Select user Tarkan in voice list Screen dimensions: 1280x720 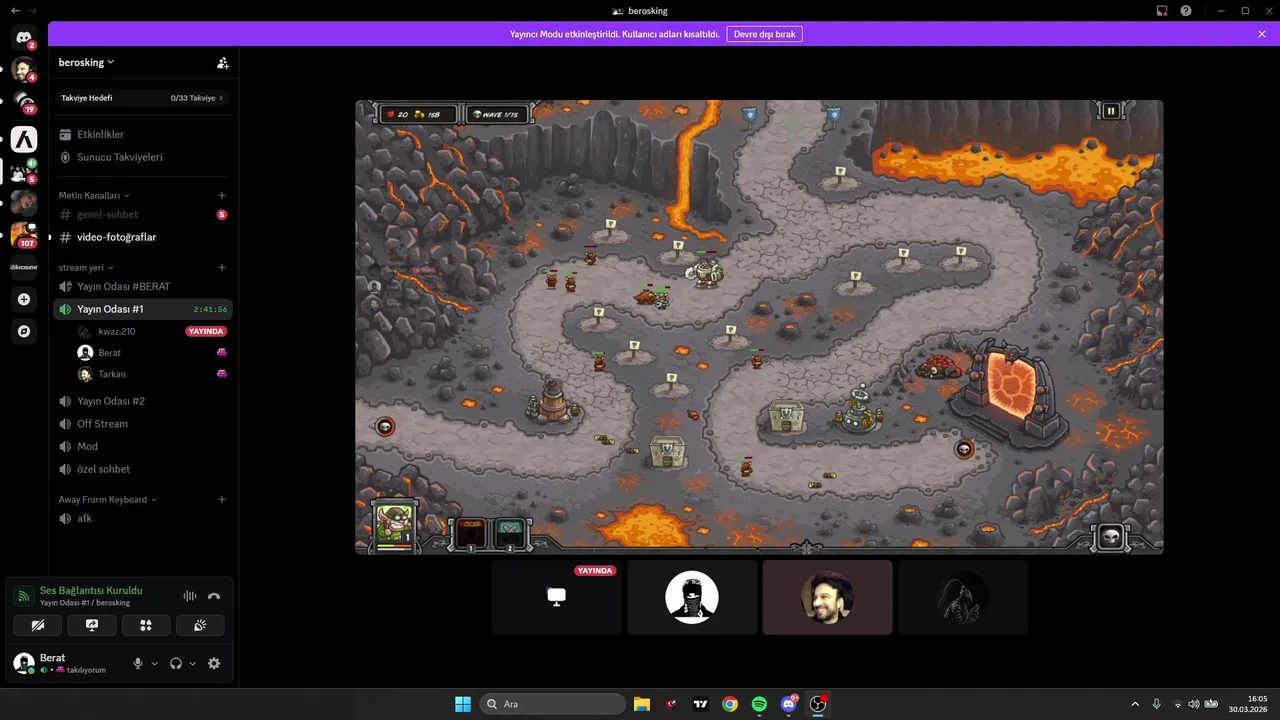tap(152, 374)
